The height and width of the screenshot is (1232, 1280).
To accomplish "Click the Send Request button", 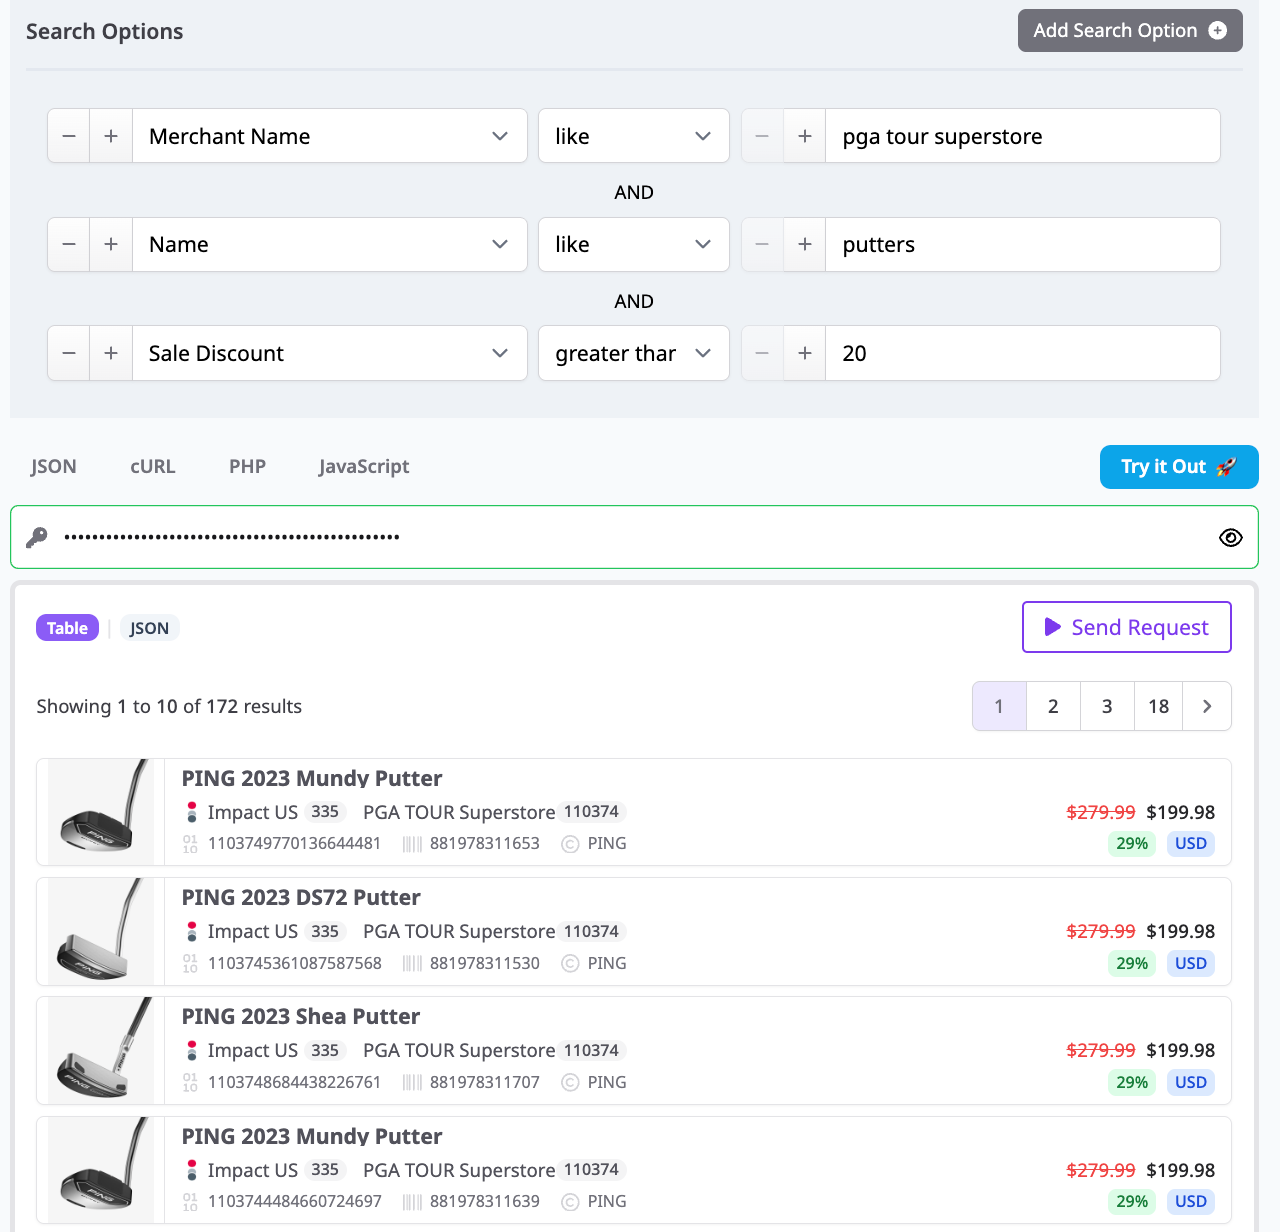I will 1127,627.
